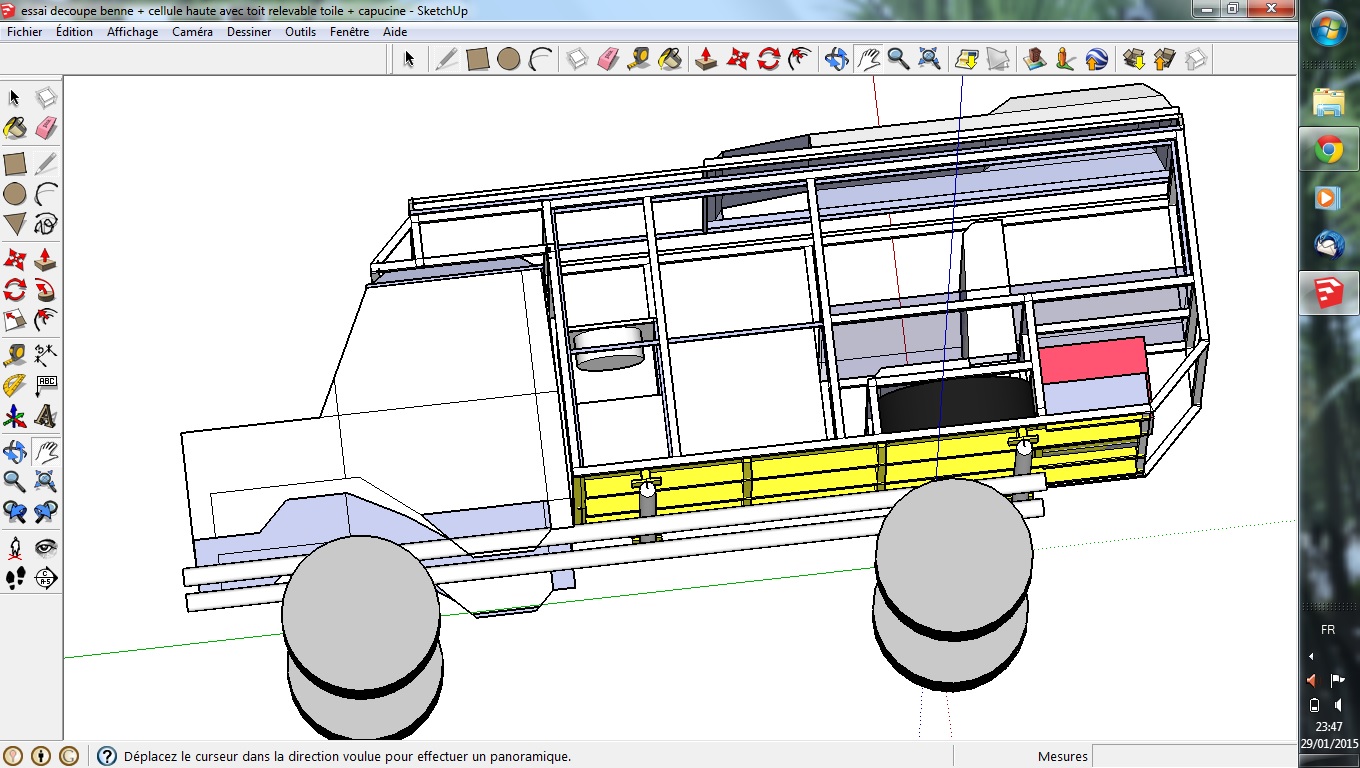Select the 3D Text tool
The width and height of the screenshot is (1360, 768).
click(x=46, y=416)
